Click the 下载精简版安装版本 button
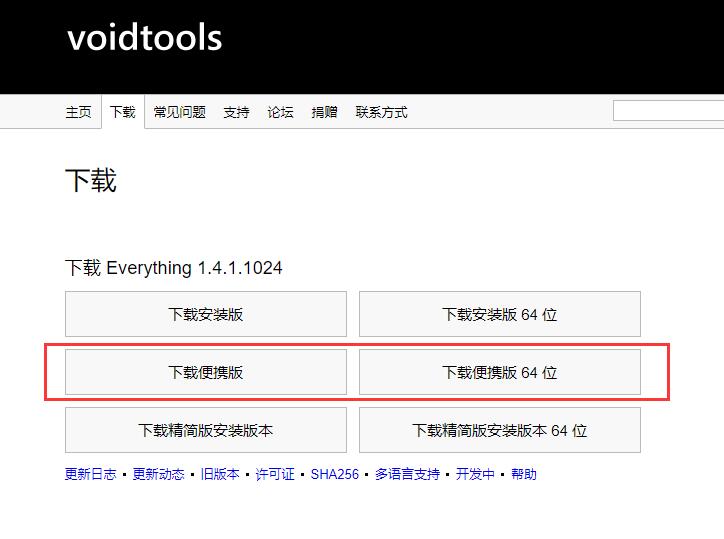This screenshot has height=539, width=724. pos(206,430)
